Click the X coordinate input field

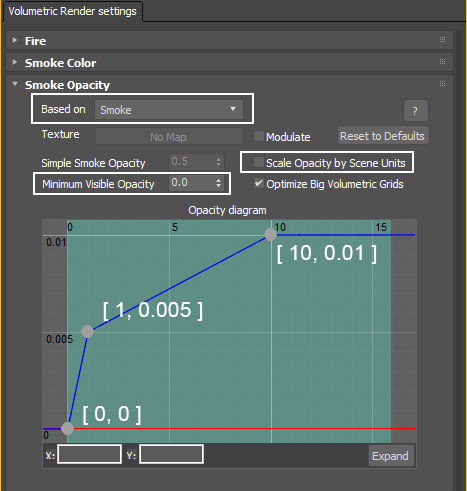pyautogui.click(x=89, y=454)
